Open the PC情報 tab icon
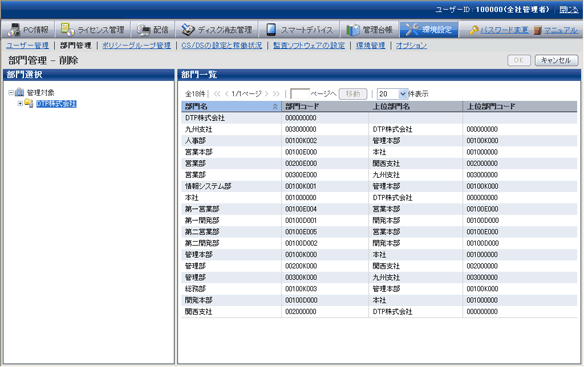 pos(14,29)
